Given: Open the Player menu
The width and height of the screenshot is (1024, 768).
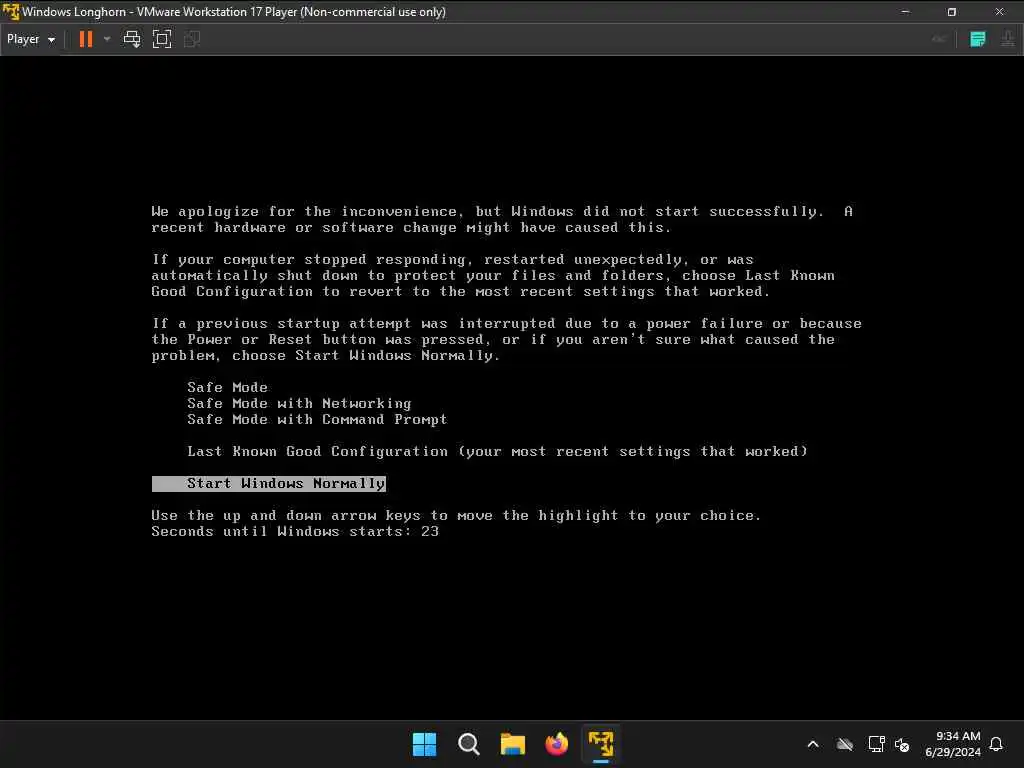Looking at the screenshot, I should 30,39.
